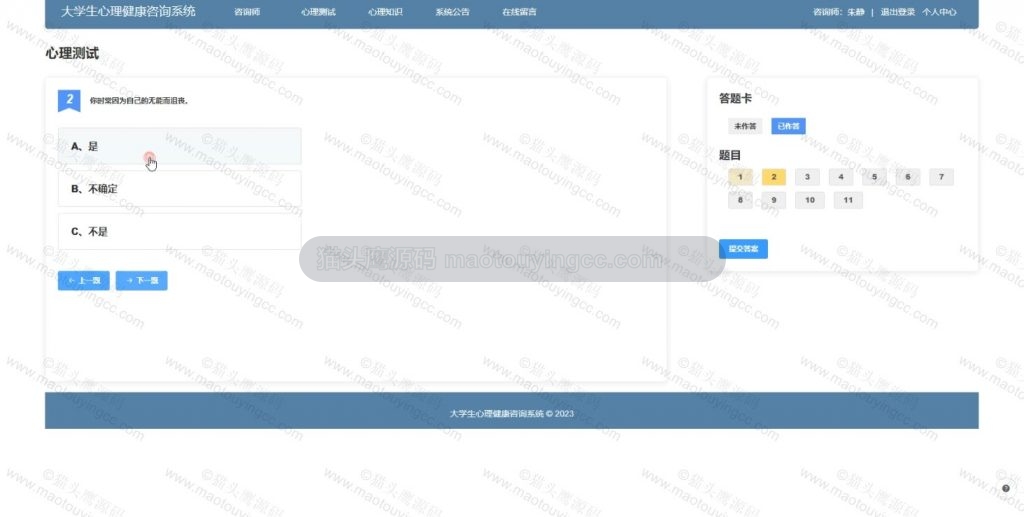Go to 心理知识 in the navbar

click(x=385, y=12)
